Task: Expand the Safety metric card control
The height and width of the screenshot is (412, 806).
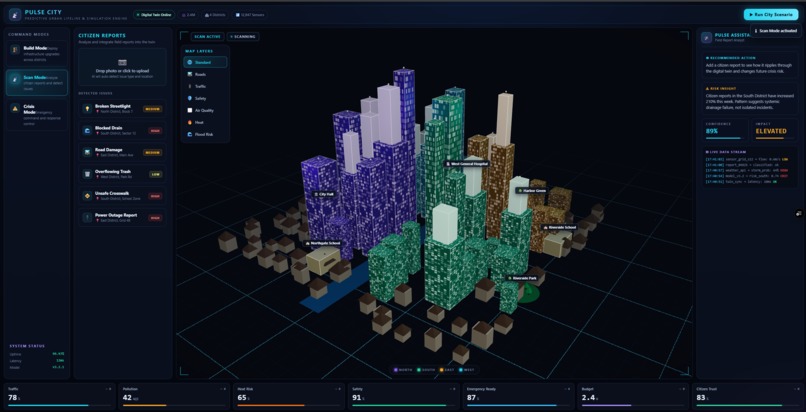Action: click(x=451, y=389)
